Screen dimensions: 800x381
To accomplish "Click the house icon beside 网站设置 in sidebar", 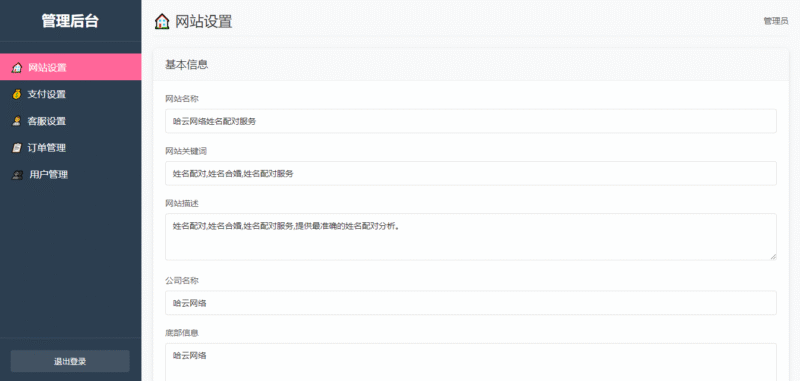I will [x=17, y=68].
